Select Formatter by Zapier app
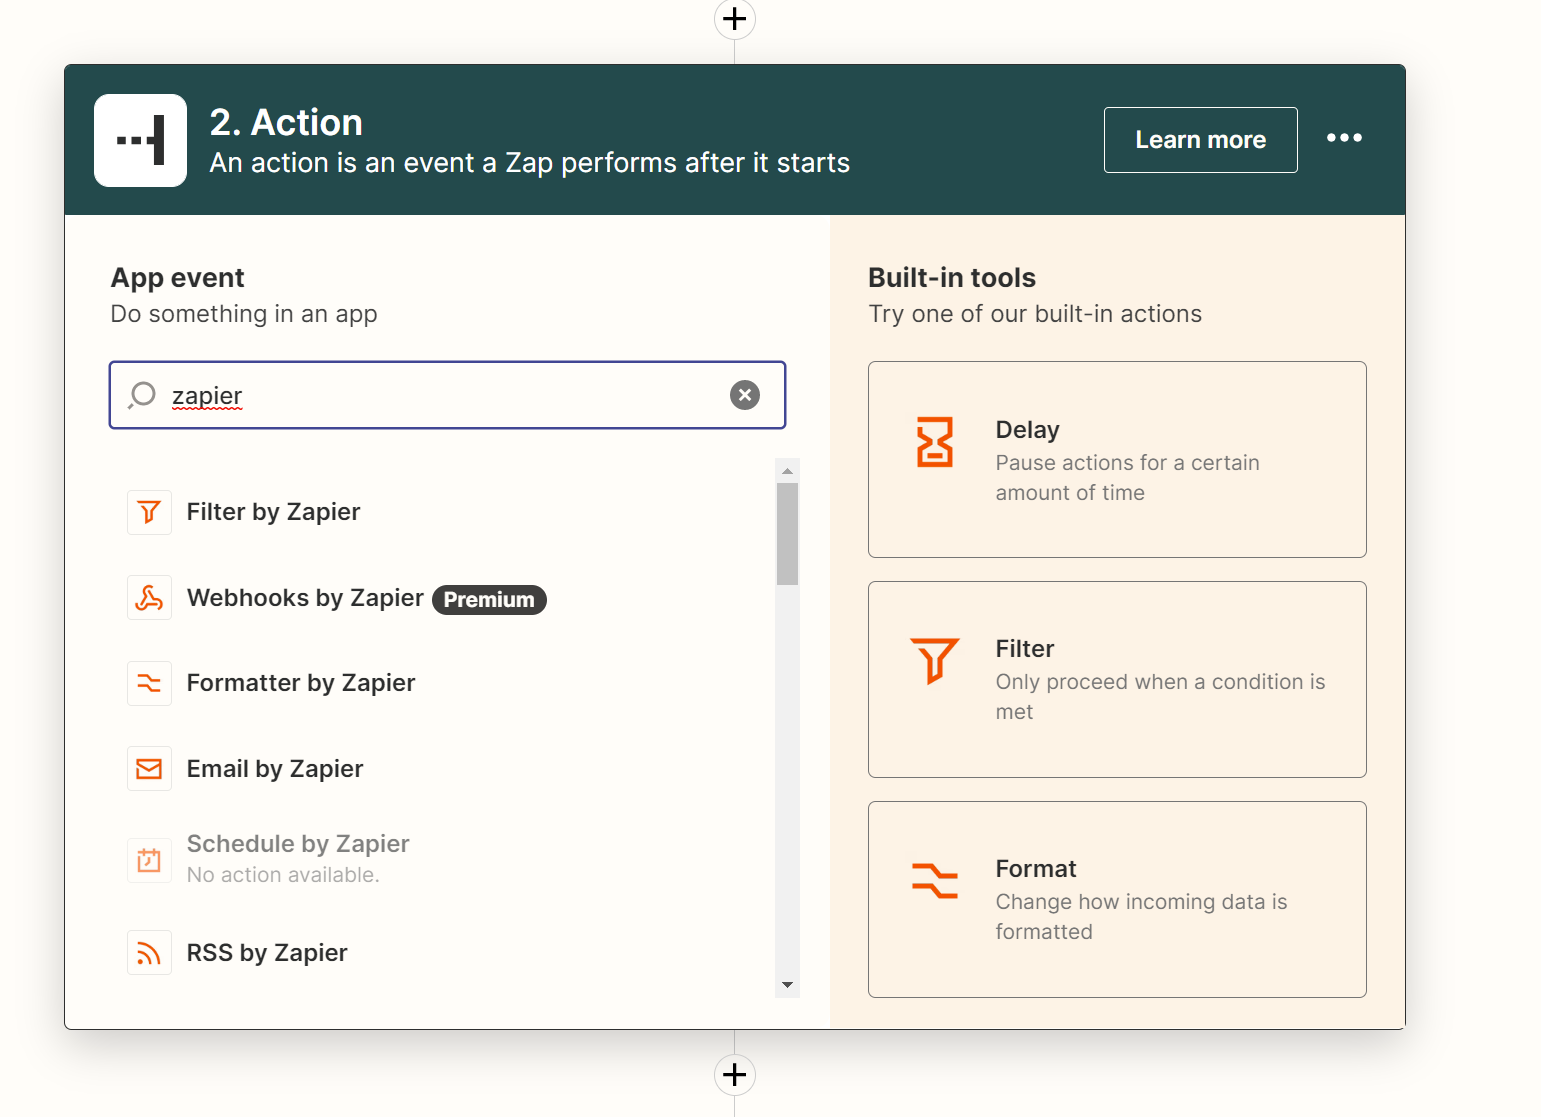This screenshot has height=1117, width=1541. tap(301, 683)
